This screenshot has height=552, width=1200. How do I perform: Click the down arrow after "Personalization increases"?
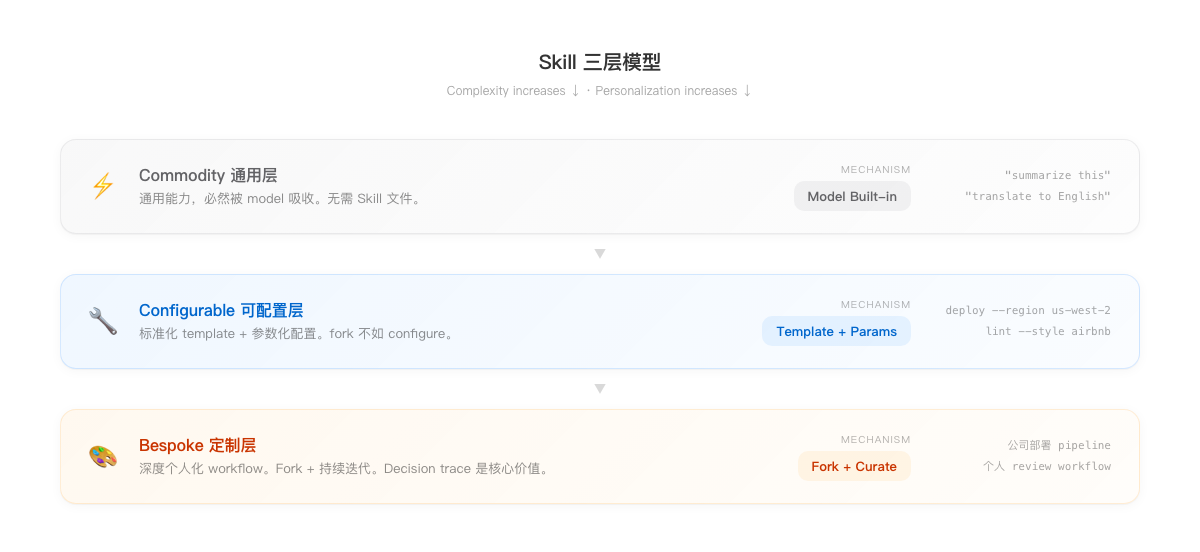click(747, 91)
